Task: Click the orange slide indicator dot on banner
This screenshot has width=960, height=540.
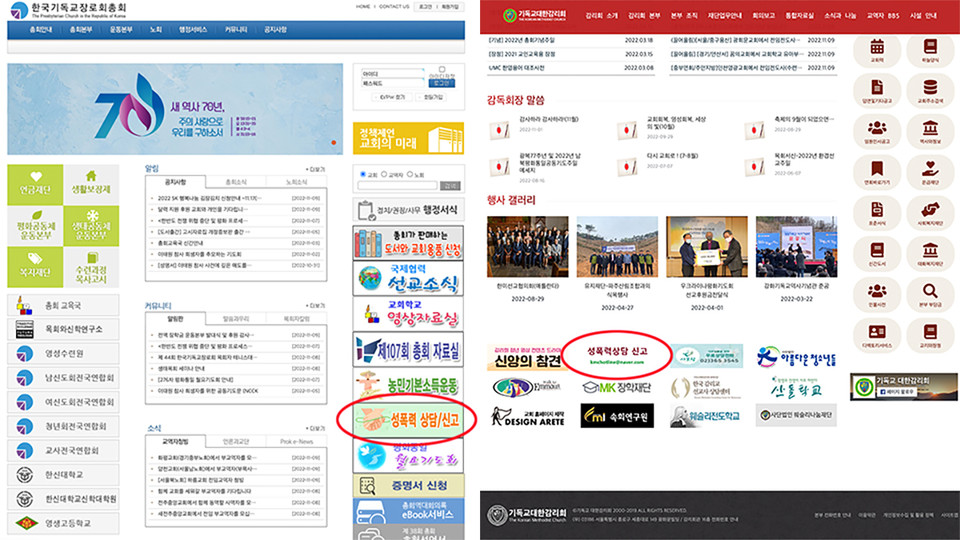Action: click(x=334, y=143)
